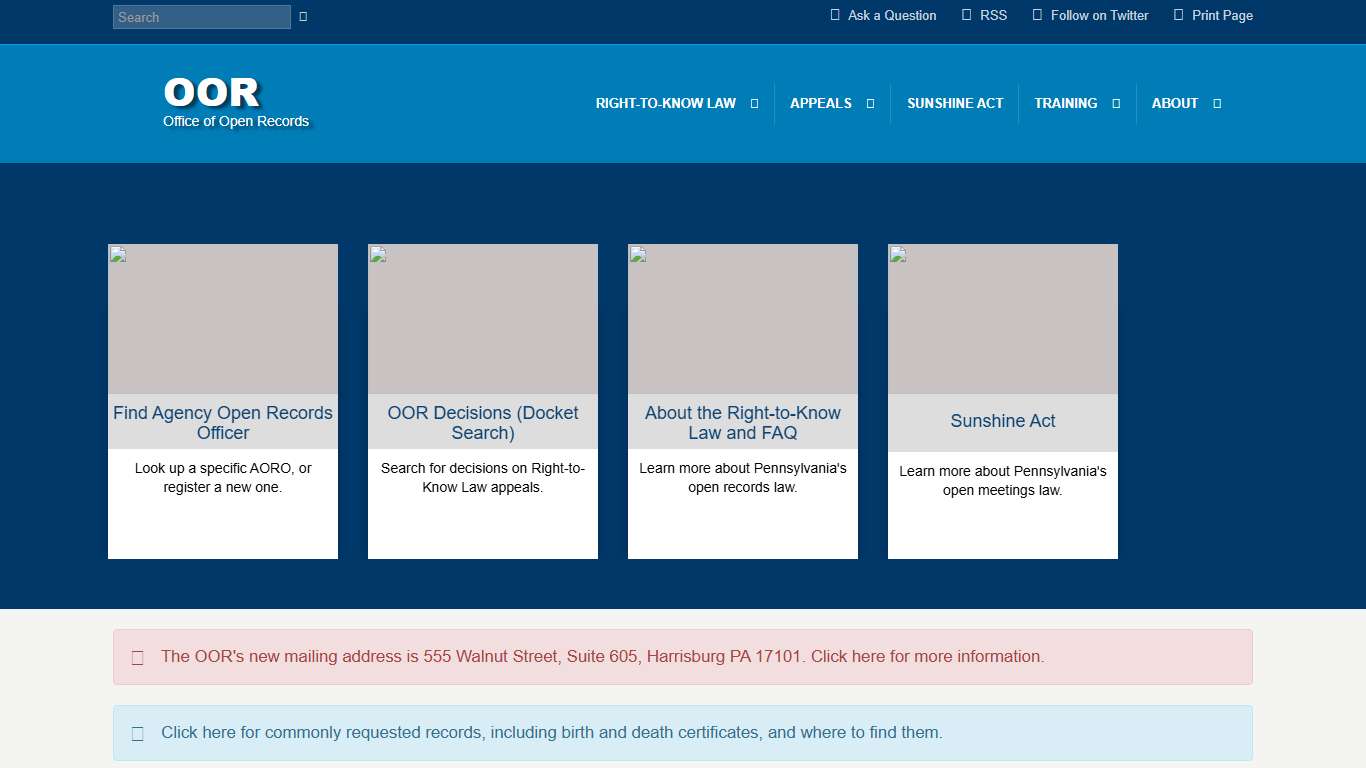Focus the Search input field
Viewport: 1366px width, 768px height.
click(201, 17)
